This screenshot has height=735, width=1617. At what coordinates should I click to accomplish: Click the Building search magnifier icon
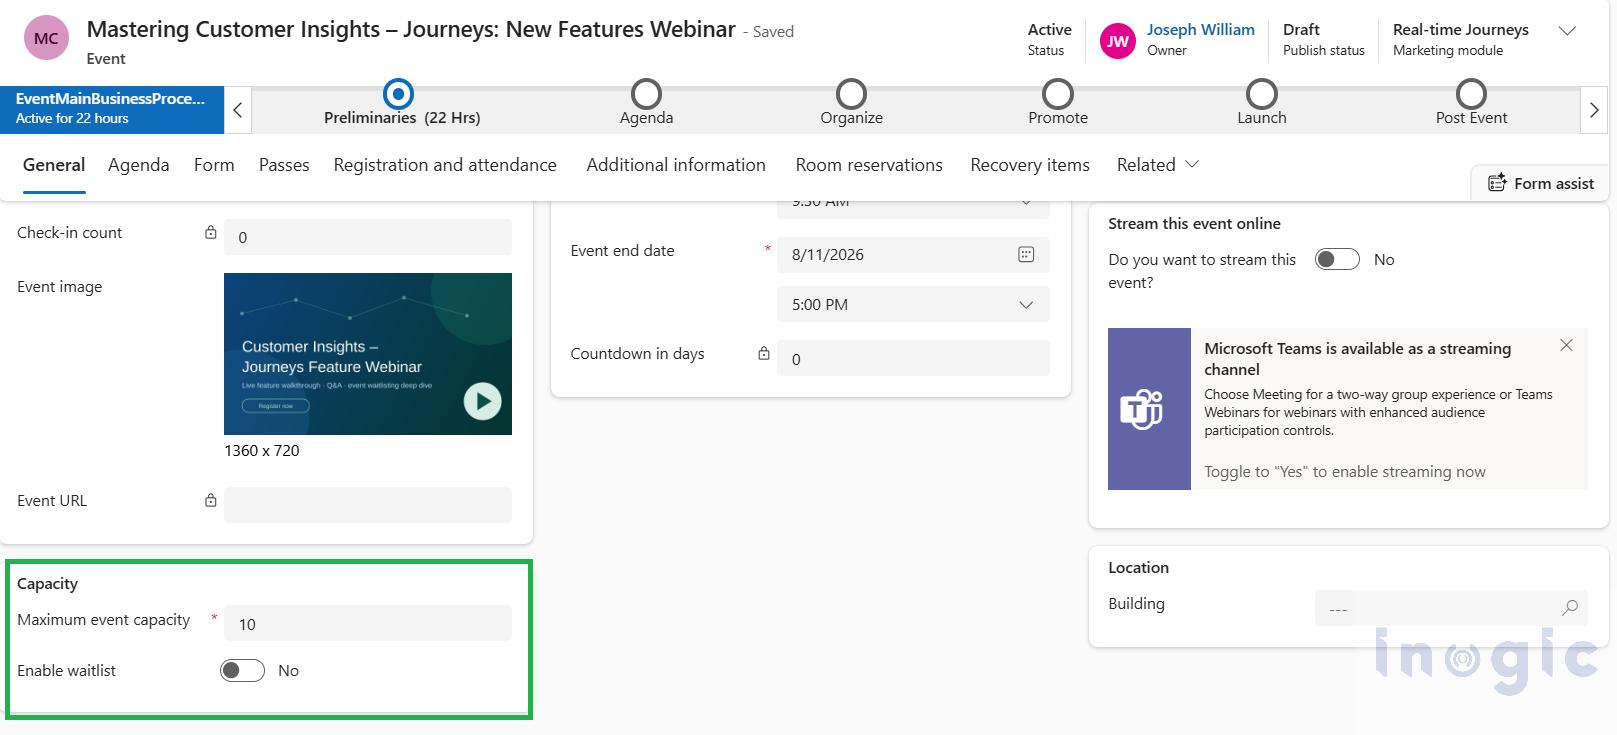(1570, 607)
